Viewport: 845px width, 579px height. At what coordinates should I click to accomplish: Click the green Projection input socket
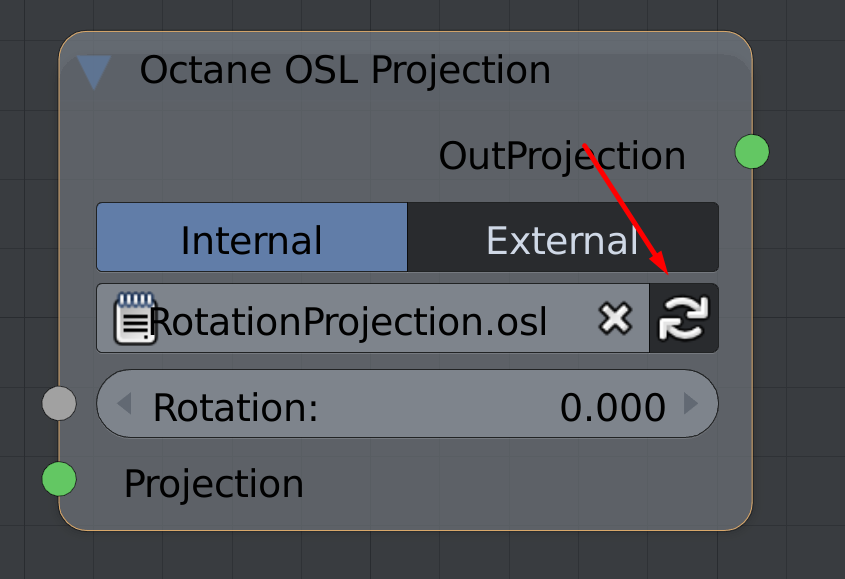(x=59, y=479)
